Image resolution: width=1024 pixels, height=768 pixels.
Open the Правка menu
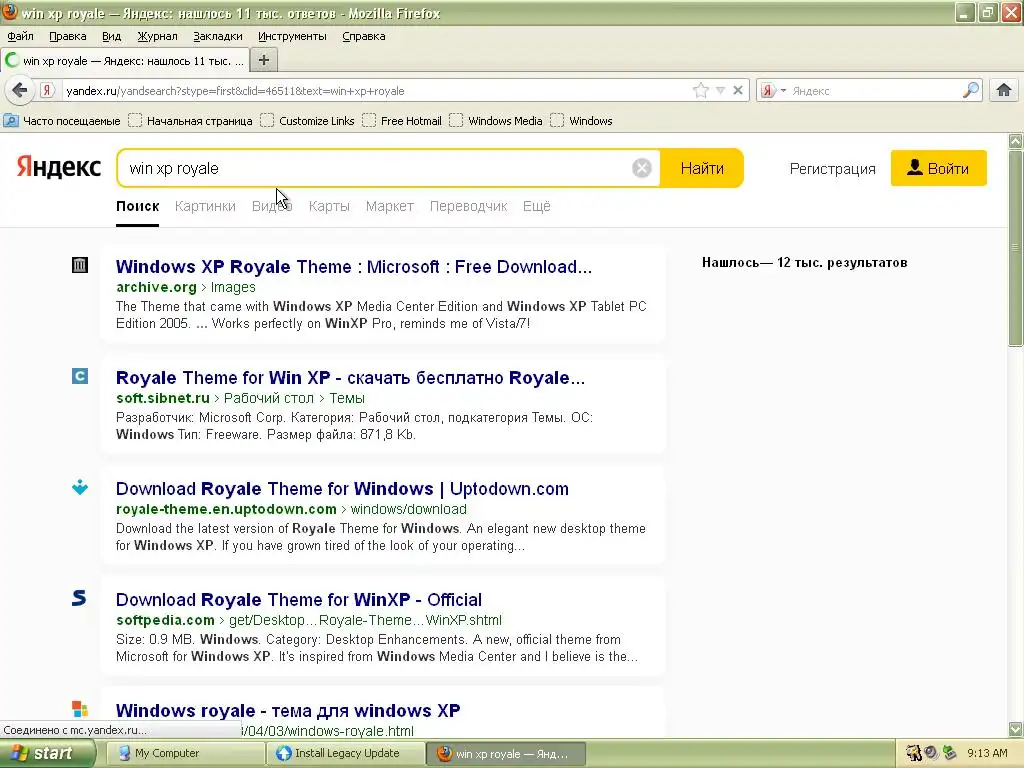68,36
